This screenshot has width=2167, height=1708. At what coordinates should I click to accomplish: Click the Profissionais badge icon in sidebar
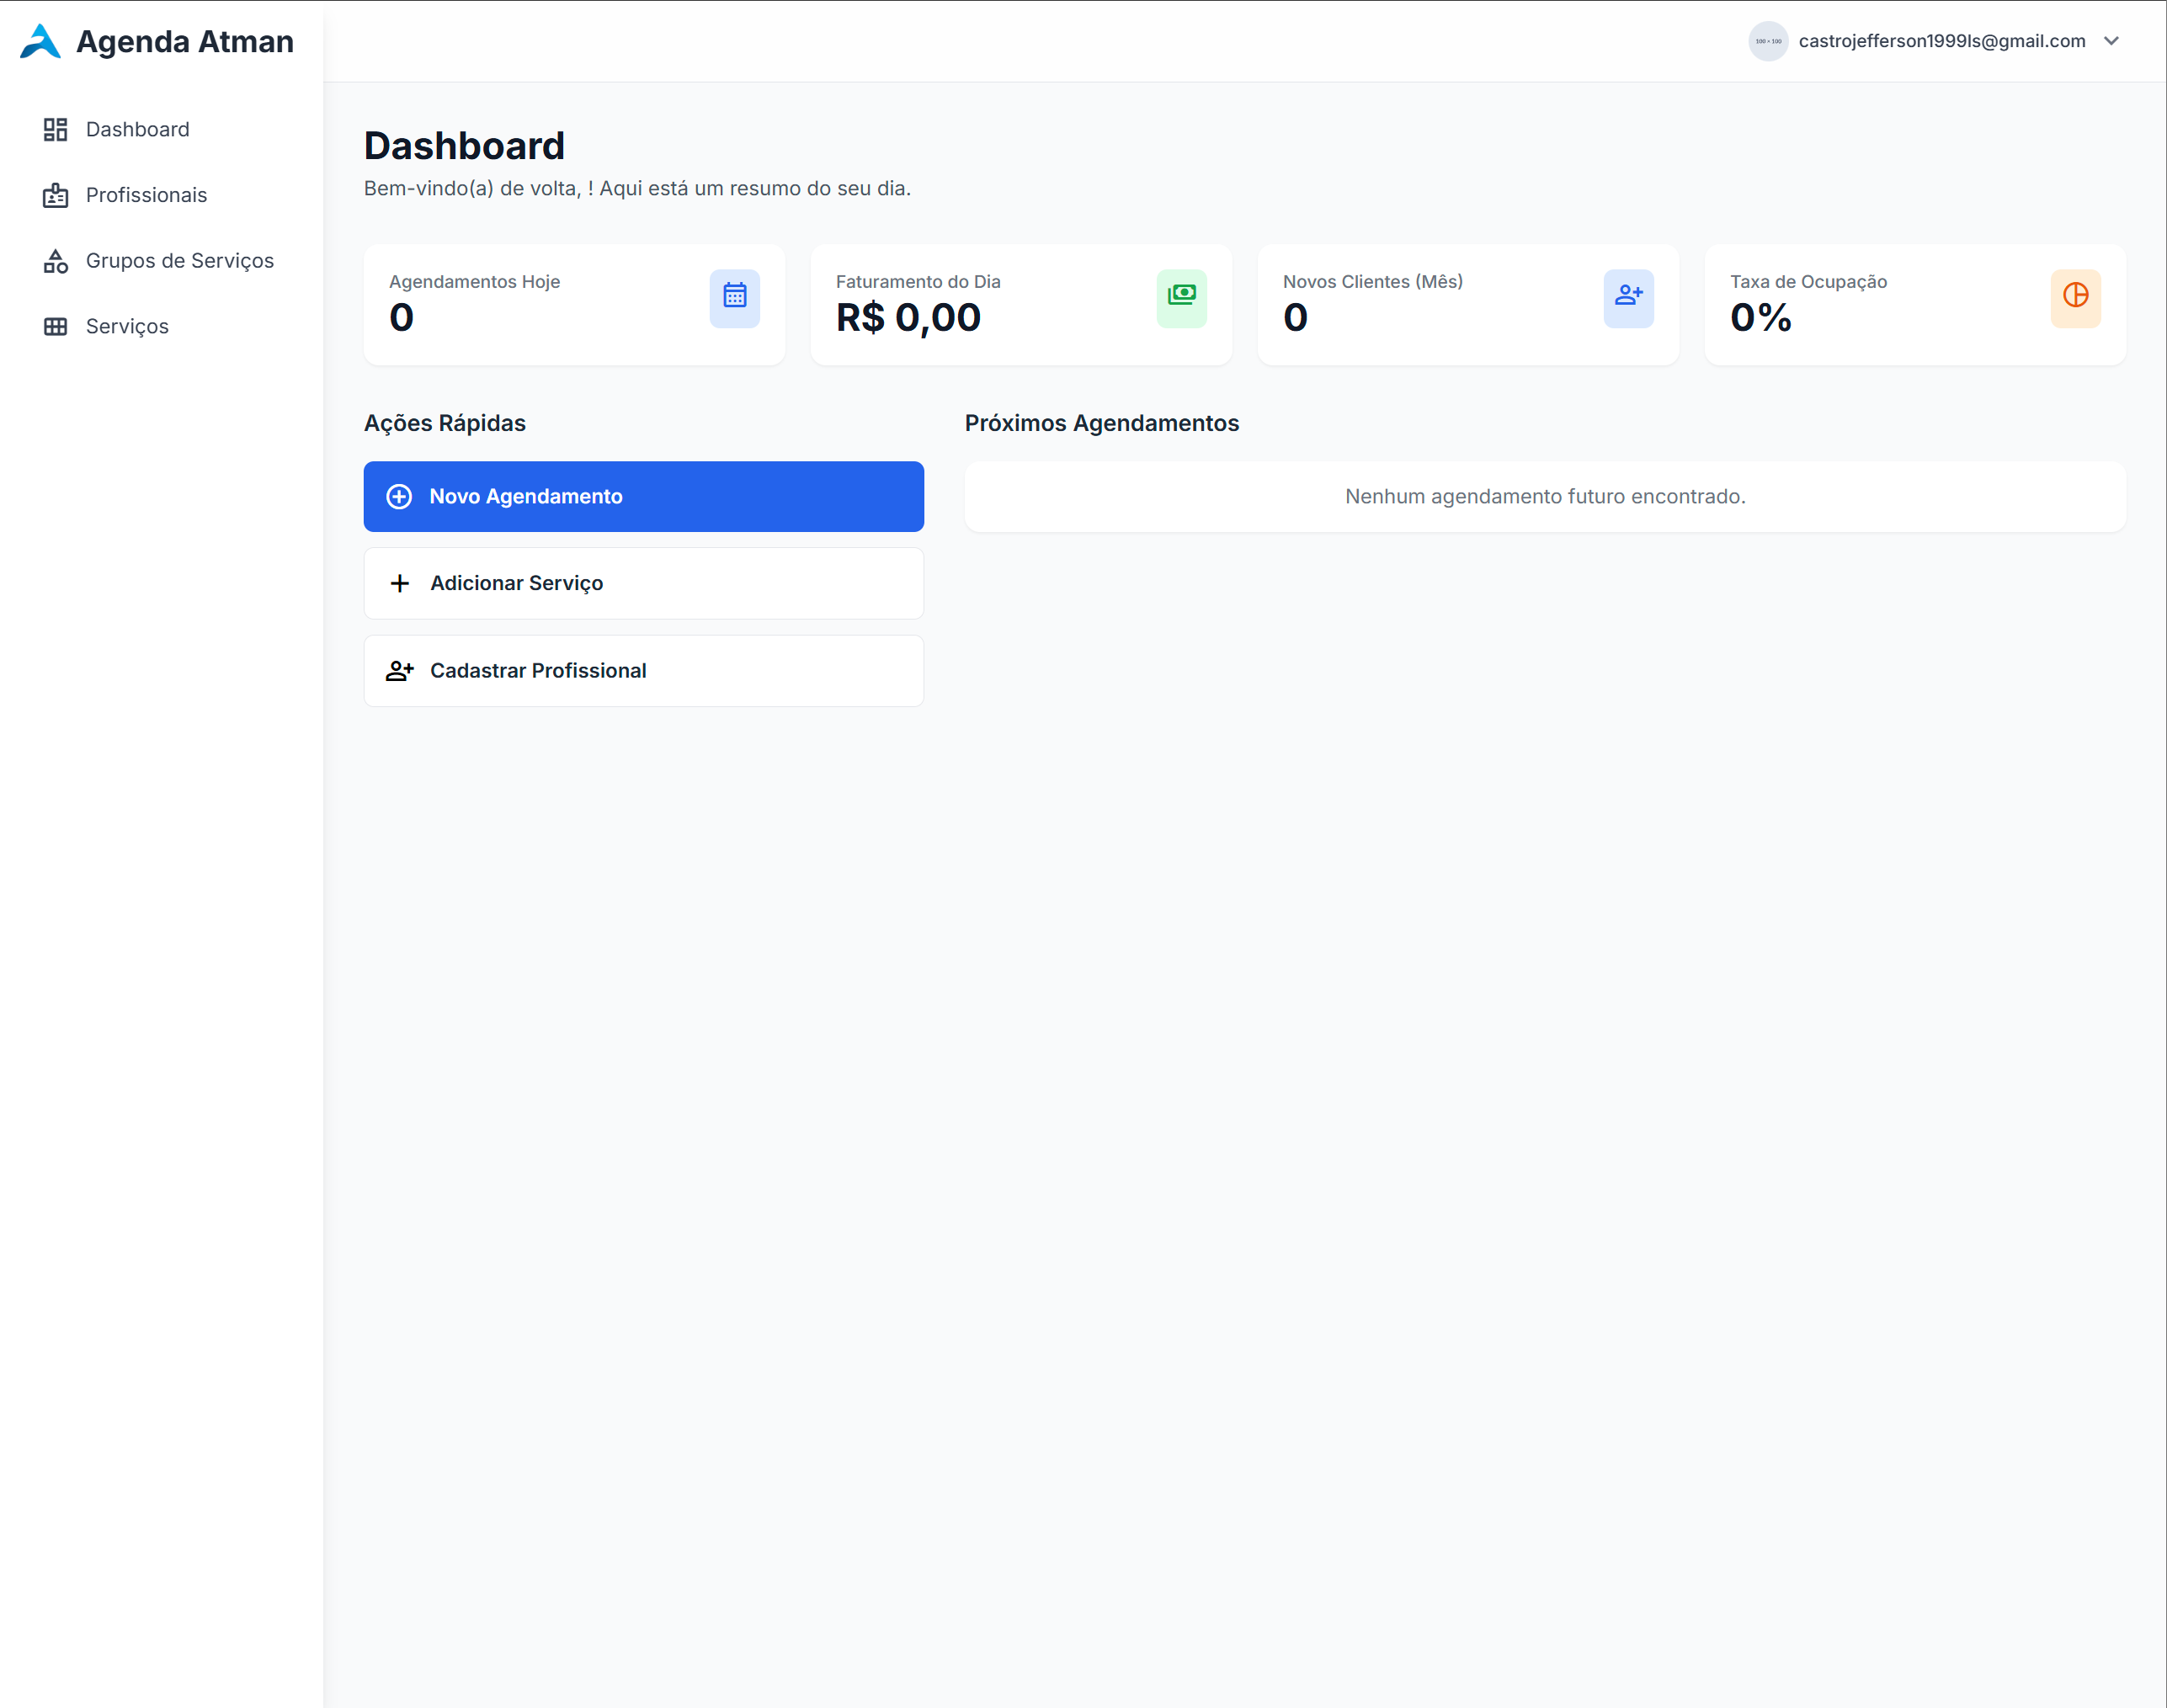pyautogui.click(x=55, y=195)
